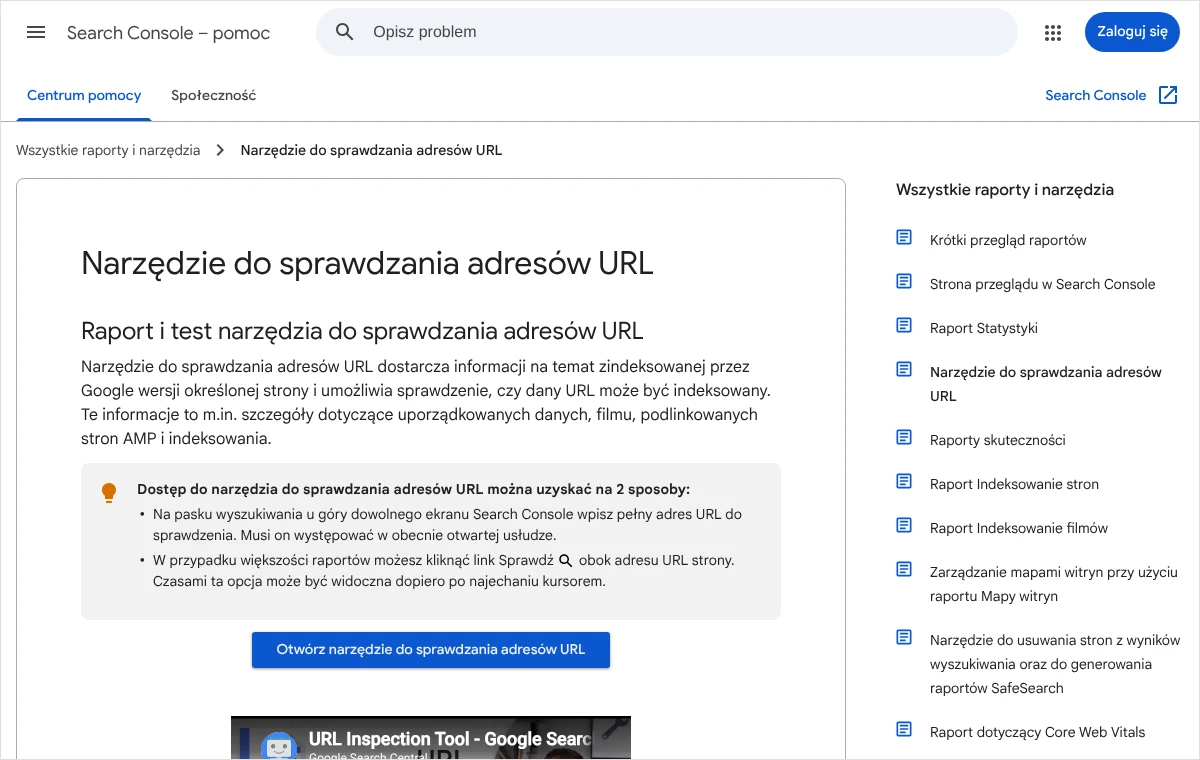Click the Opisz problem search field
This screenshot has width=1200, height=760.
(x=667, y=32)
